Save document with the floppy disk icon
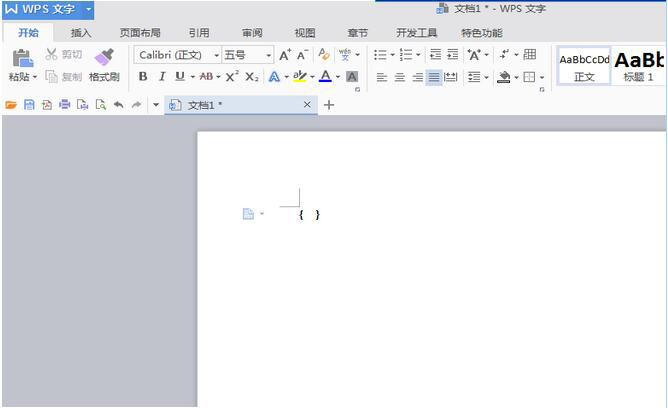This screenshot has height=408, width=668. (29, 105)
